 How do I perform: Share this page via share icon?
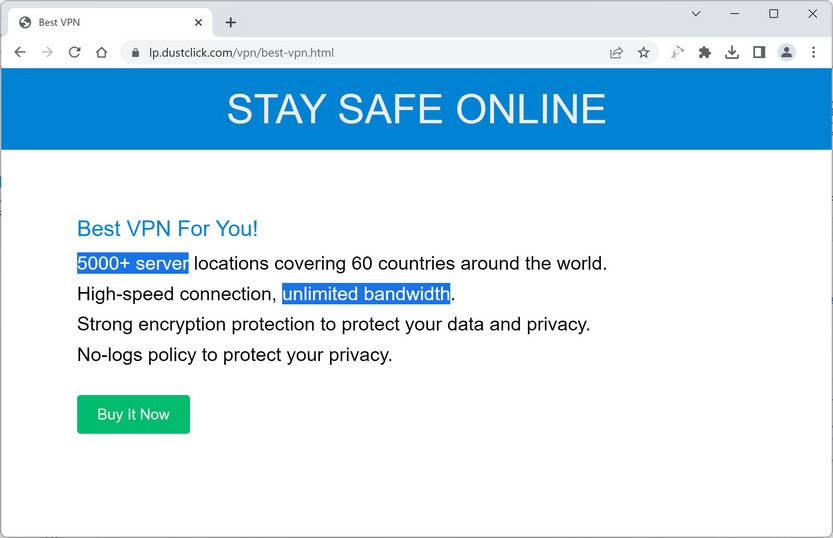pos(616,52)
